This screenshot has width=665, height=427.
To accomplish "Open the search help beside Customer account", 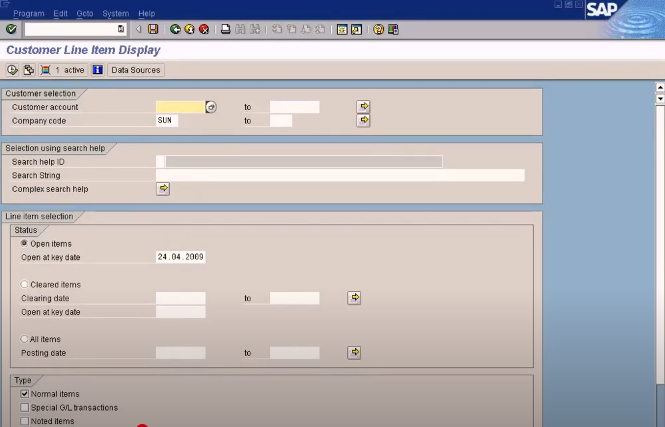I will pyautogui.click(x=211, y=107).
